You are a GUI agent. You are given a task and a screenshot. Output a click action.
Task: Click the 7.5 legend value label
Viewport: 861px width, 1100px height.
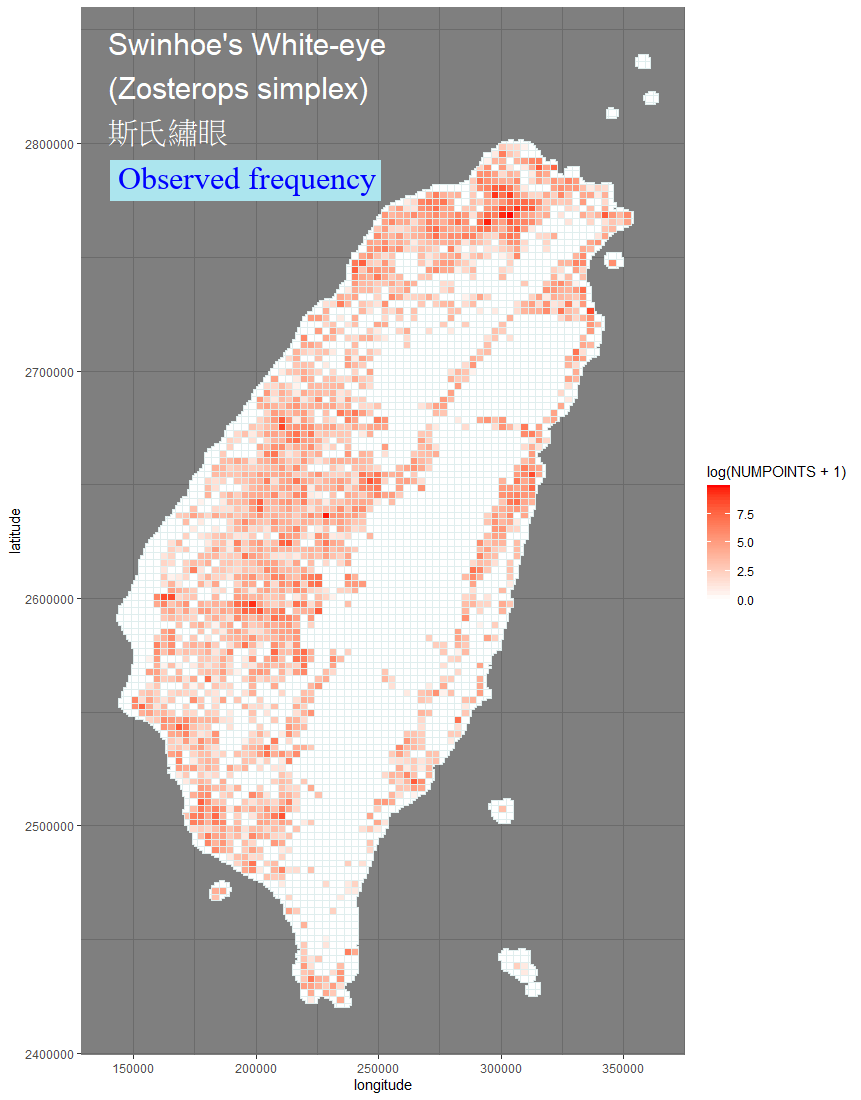coord(745,515)
